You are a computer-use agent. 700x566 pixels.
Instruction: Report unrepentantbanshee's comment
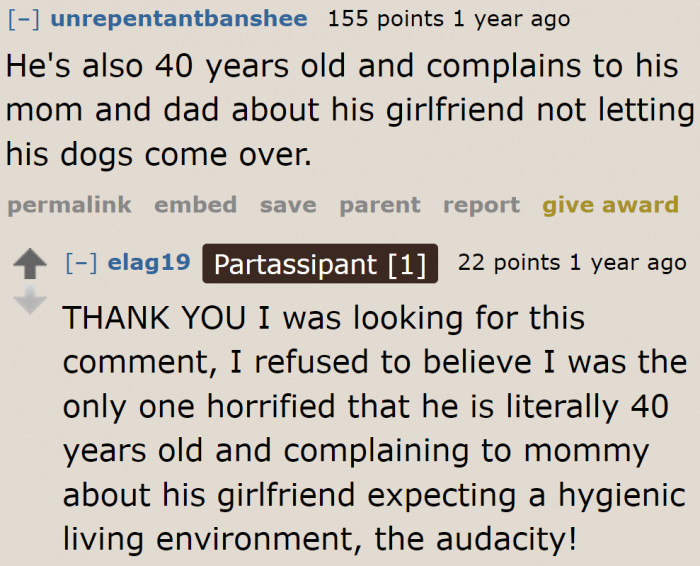point(481,205)
